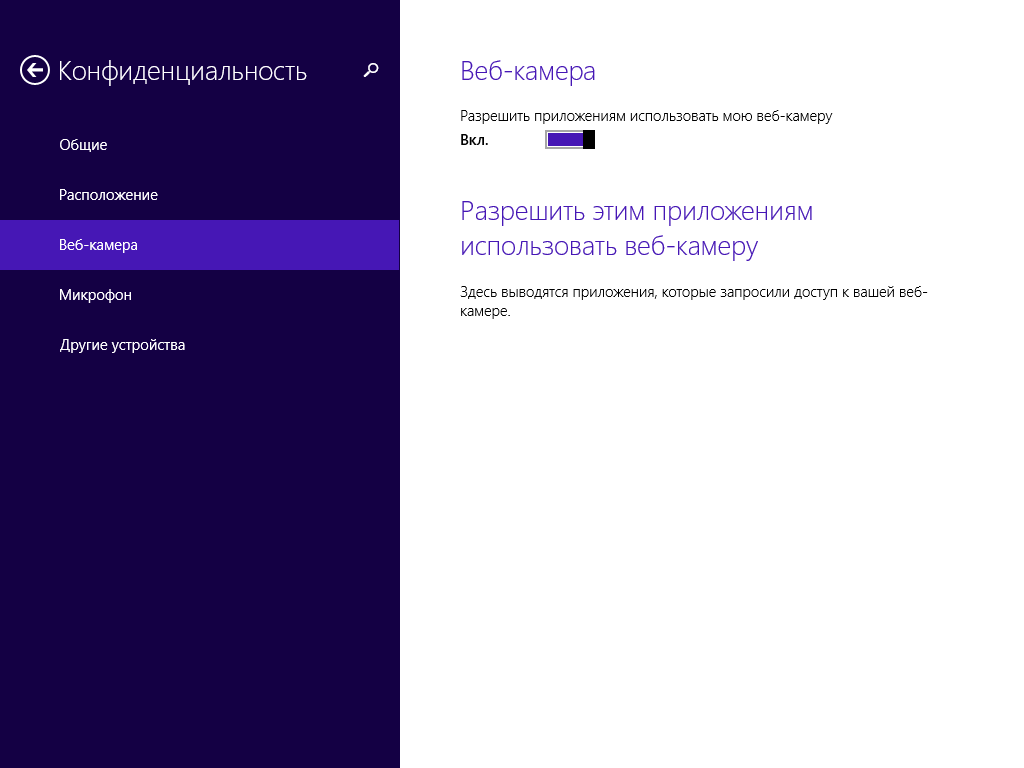Image resolution: width=1024 pixels, height=768 pixels.
Task: Open Другие устройства settings
Action: (122, 345)
